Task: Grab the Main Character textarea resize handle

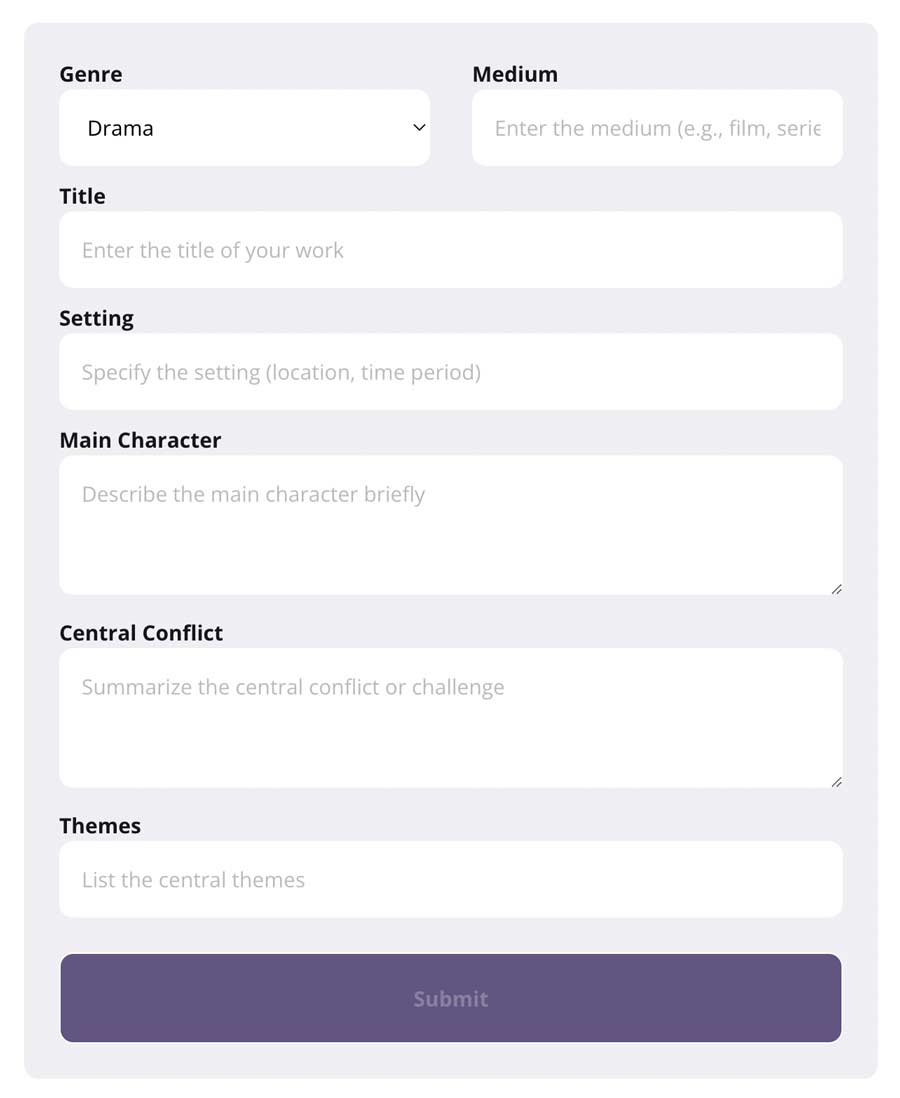Action: (x=836, y=589)
